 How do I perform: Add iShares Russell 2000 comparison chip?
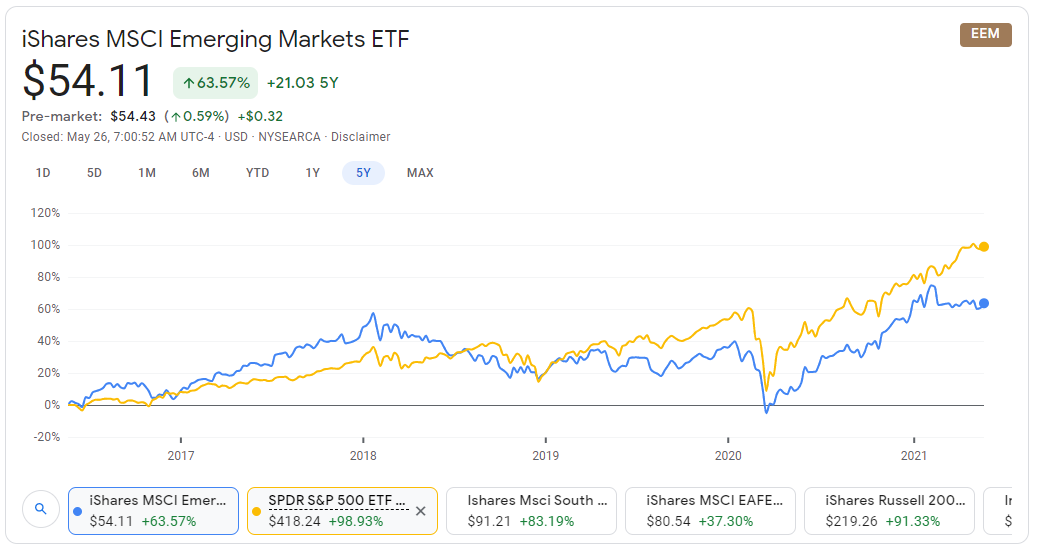point(889,511)
